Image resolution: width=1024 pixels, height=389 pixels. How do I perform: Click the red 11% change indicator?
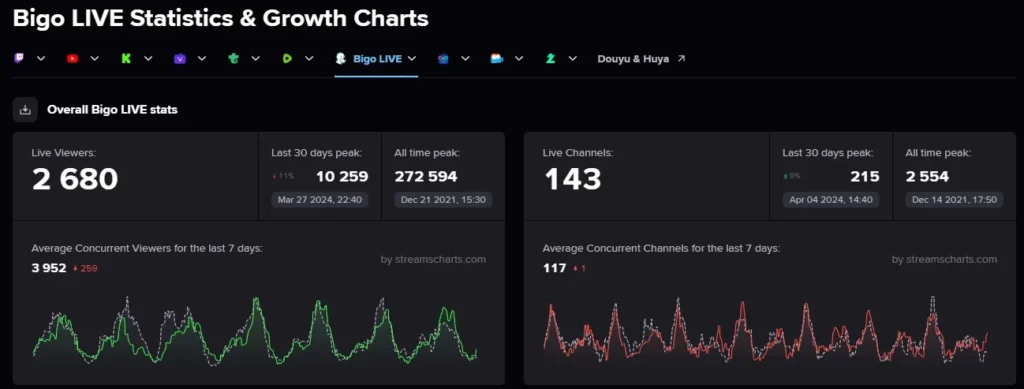283,176
